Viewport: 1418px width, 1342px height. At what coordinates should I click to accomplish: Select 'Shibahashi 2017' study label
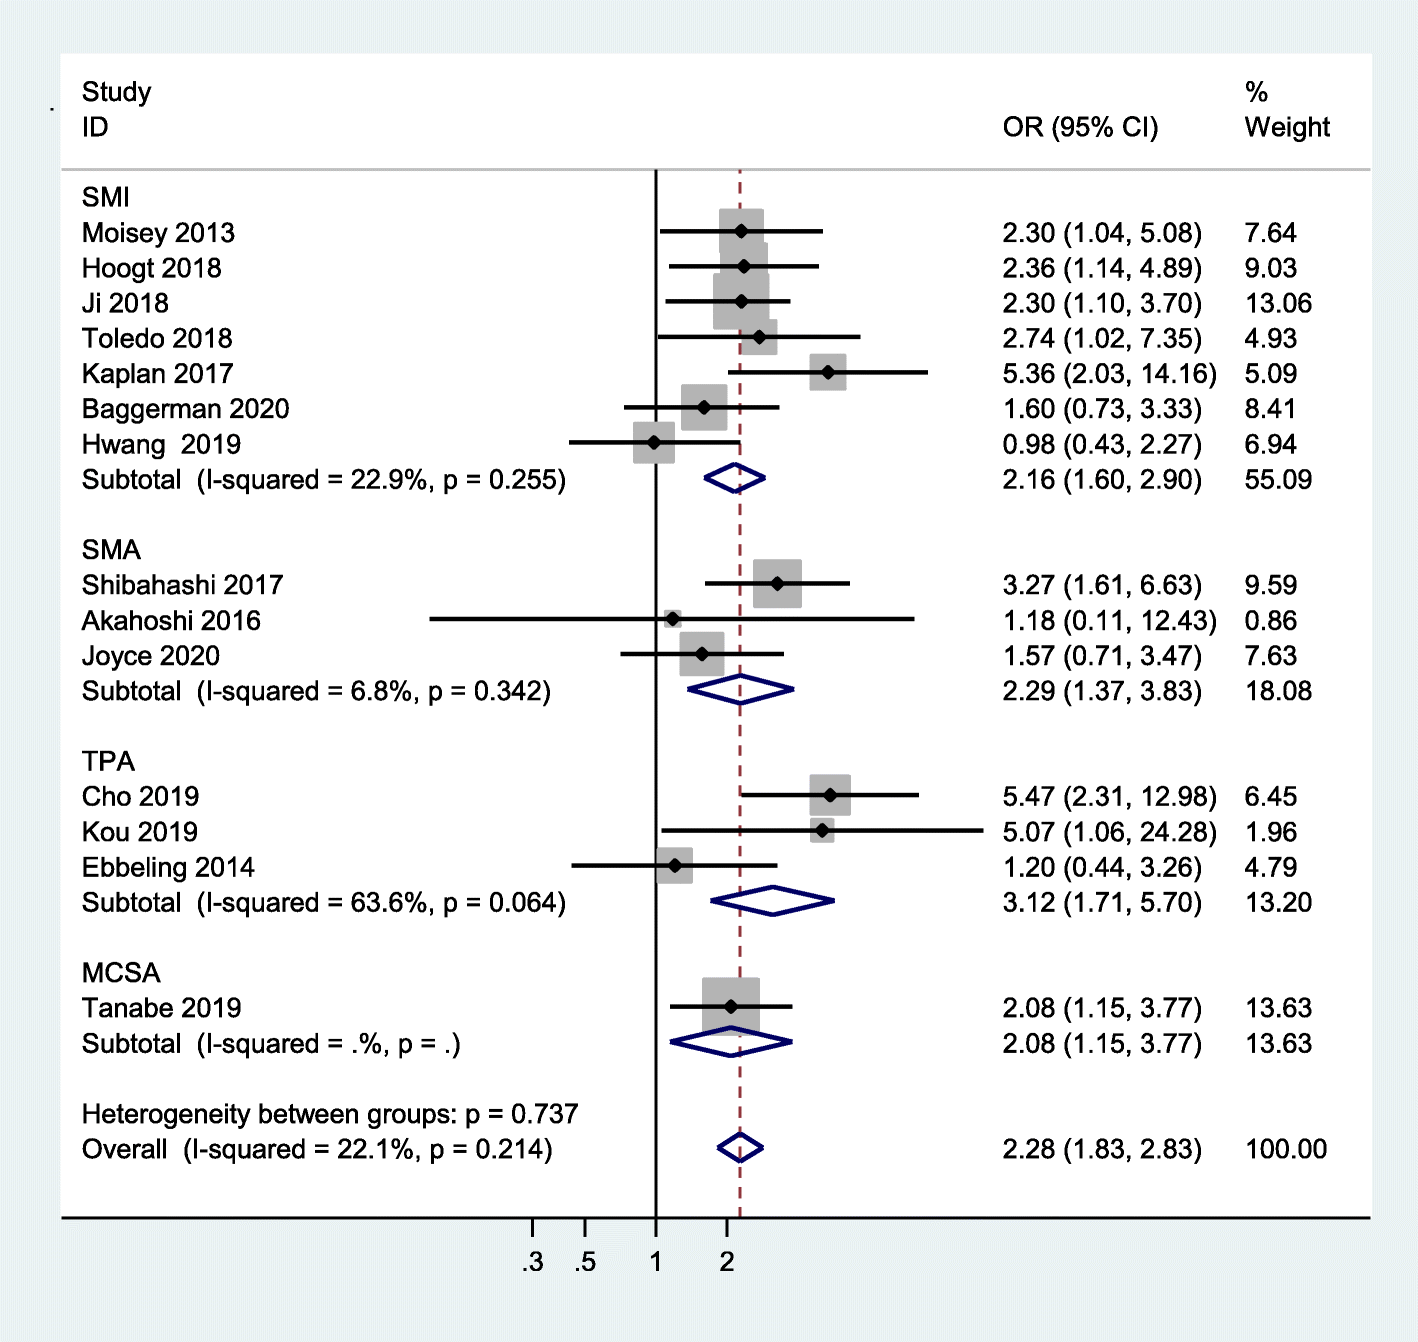[x=182, y=585]
